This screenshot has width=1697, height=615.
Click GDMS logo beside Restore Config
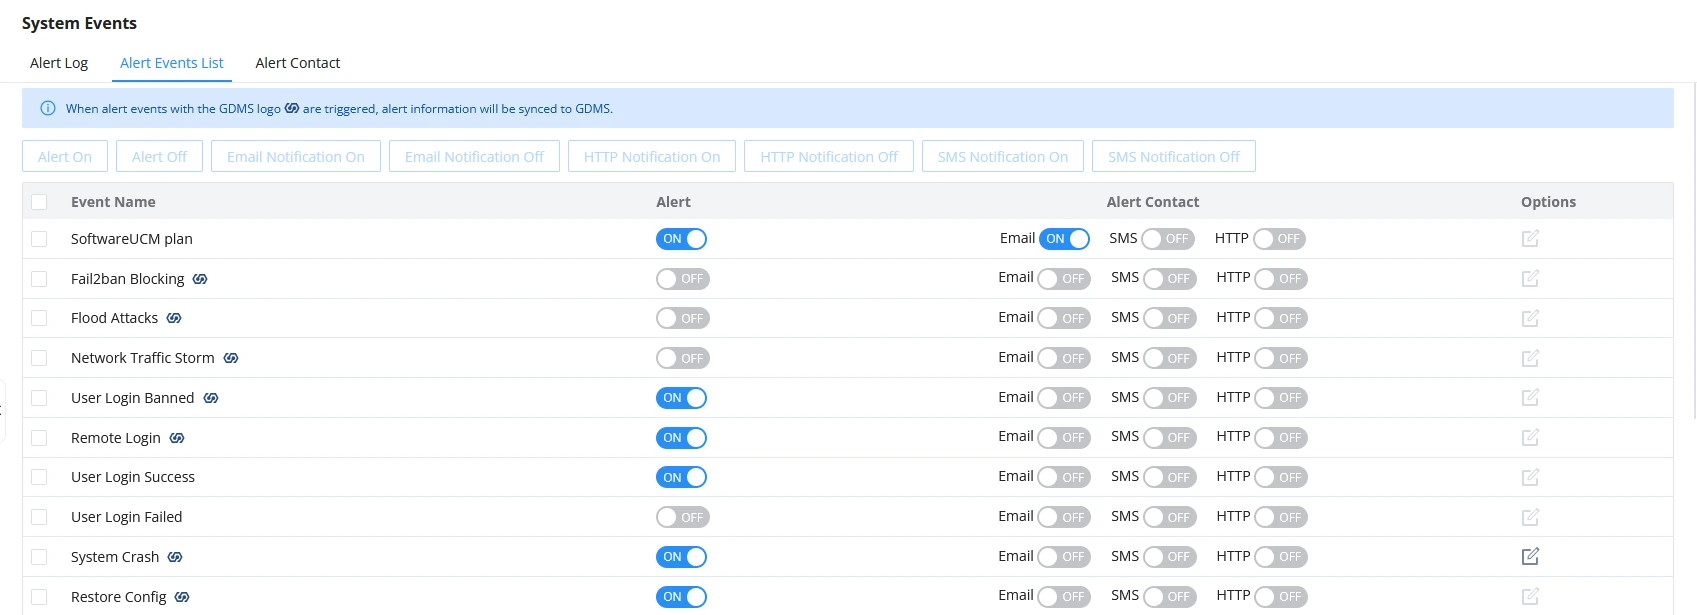pyautogui.click(x=182, y=597)
